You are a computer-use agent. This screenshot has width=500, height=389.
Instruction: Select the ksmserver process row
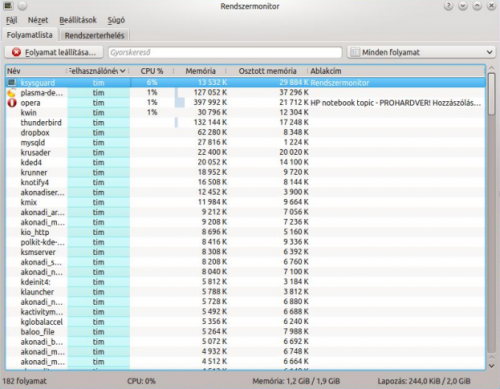(x=245, y=252)
